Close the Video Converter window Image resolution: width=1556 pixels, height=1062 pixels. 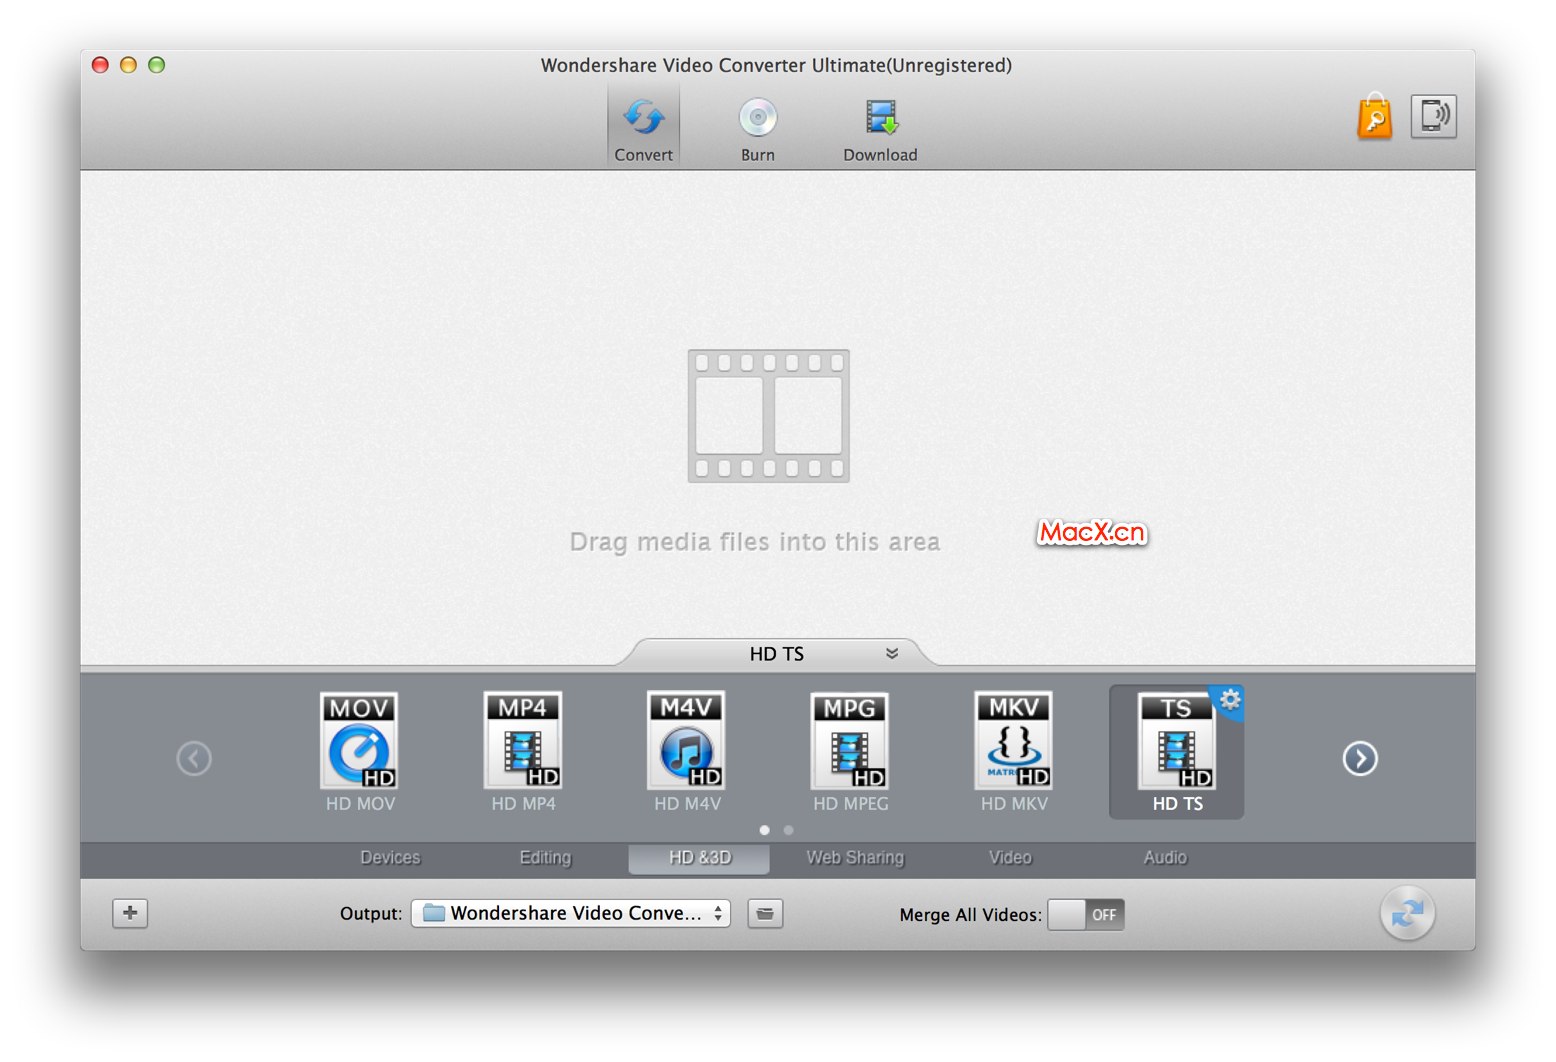coord(100,65)
